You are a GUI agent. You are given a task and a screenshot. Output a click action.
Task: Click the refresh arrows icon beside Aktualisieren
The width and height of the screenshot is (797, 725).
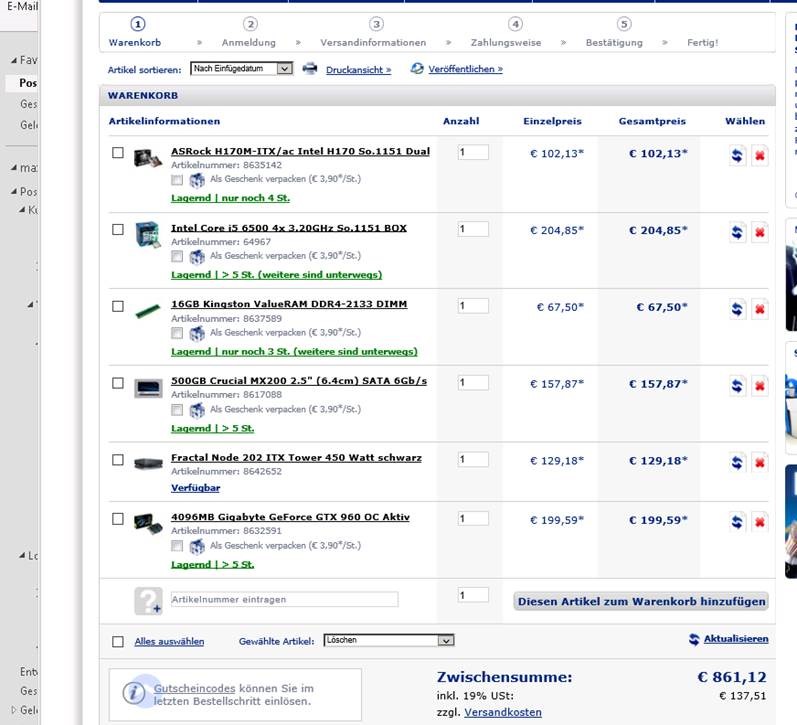pos(694,640)
